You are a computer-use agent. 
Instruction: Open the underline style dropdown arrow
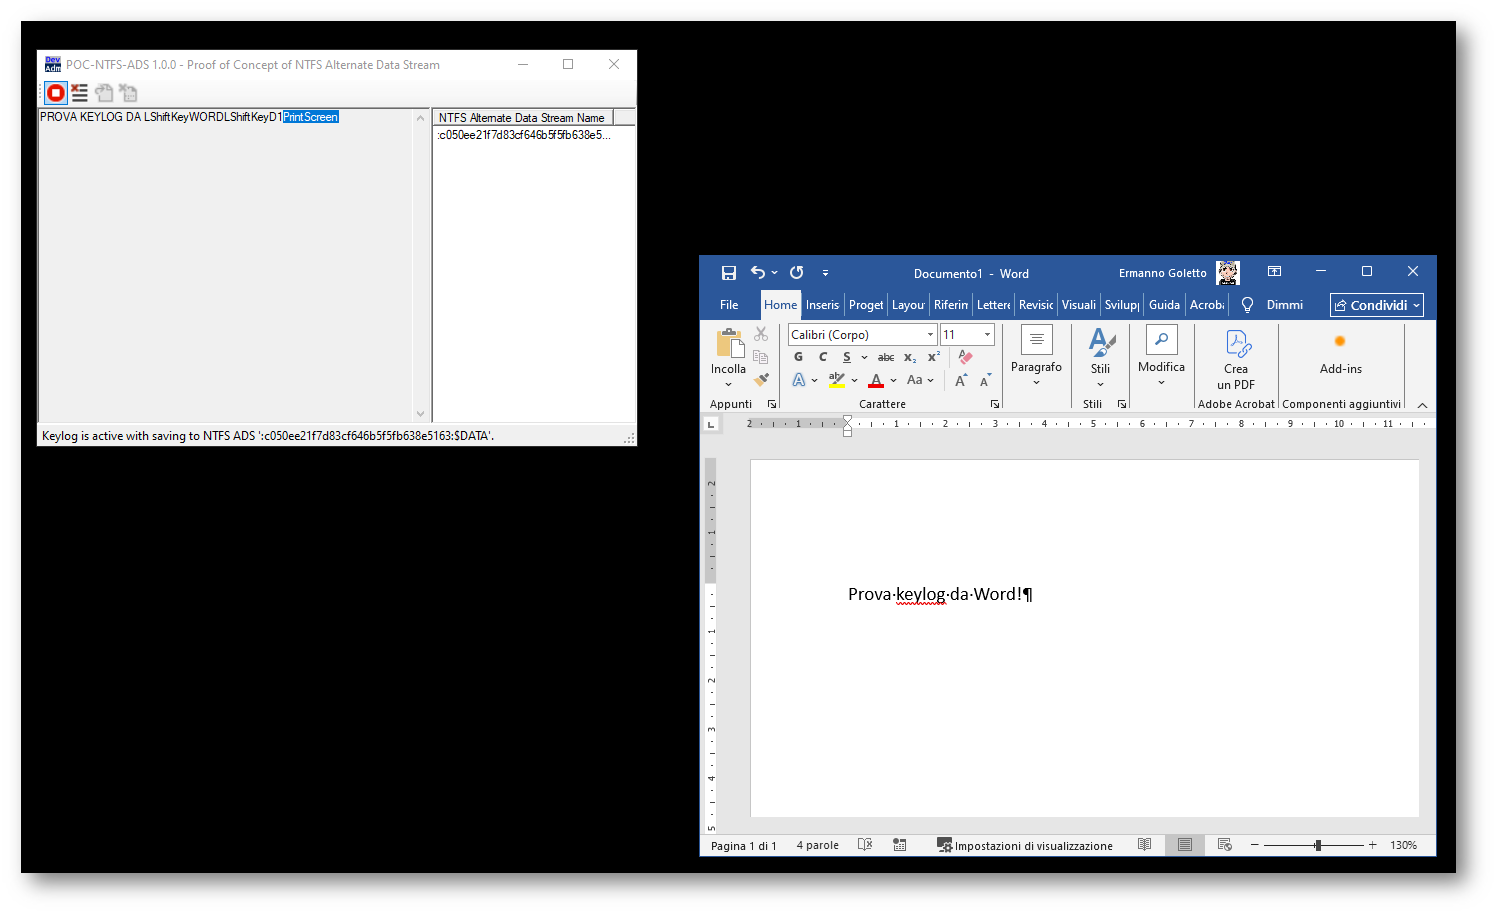tap(864, 357)
